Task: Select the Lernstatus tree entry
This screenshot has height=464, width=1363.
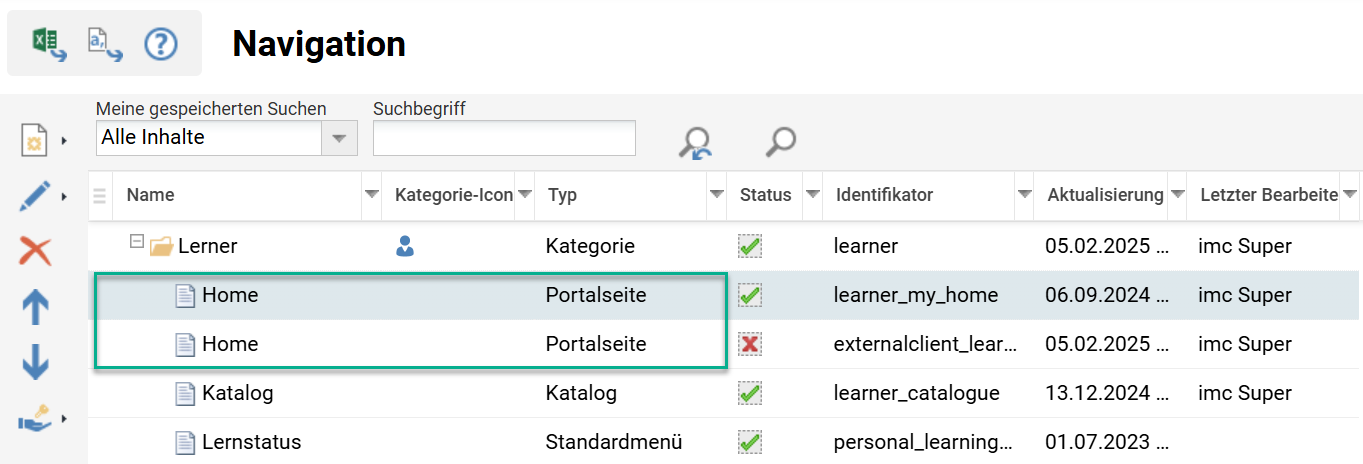Action: [251, 442]
